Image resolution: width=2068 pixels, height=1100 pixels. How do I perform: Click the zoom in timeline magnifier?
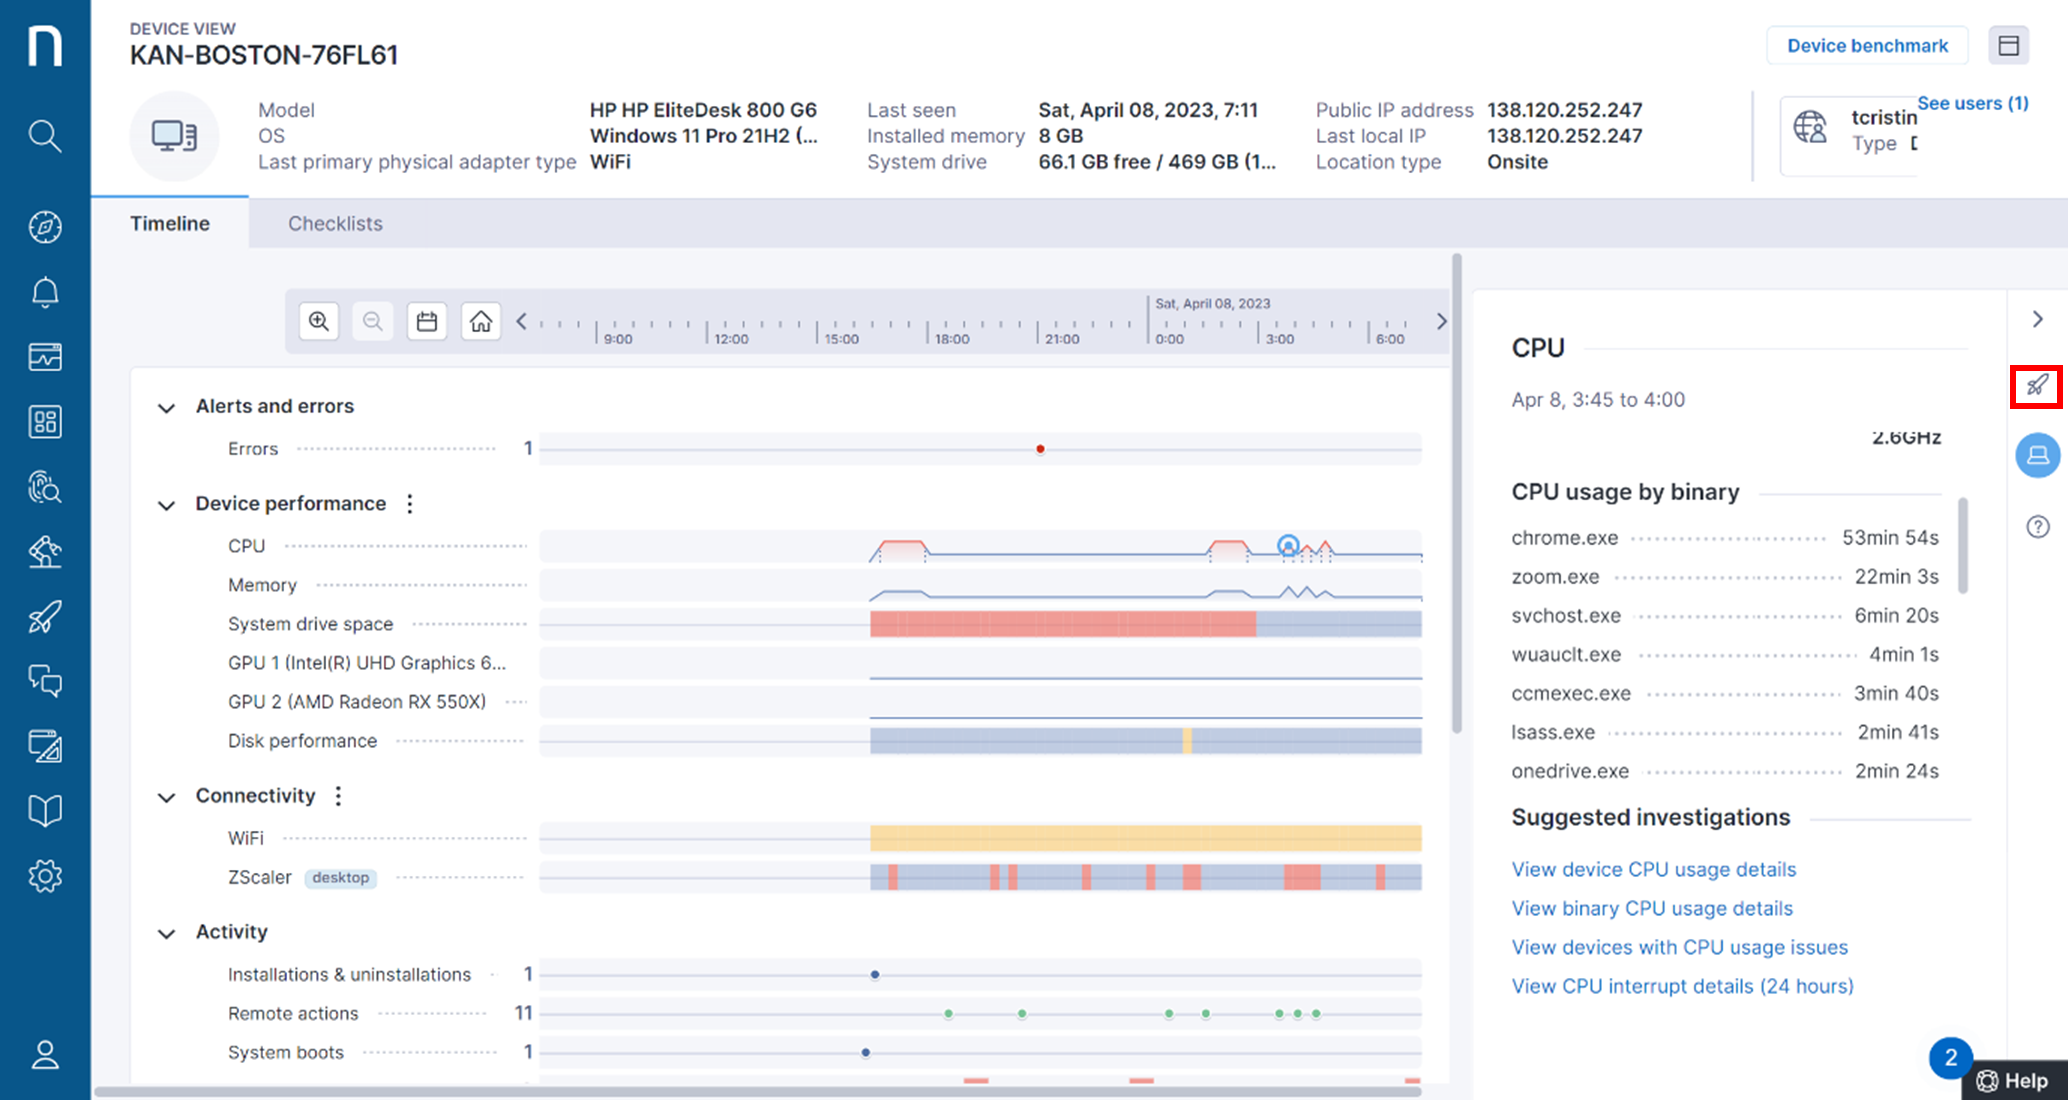319,321
